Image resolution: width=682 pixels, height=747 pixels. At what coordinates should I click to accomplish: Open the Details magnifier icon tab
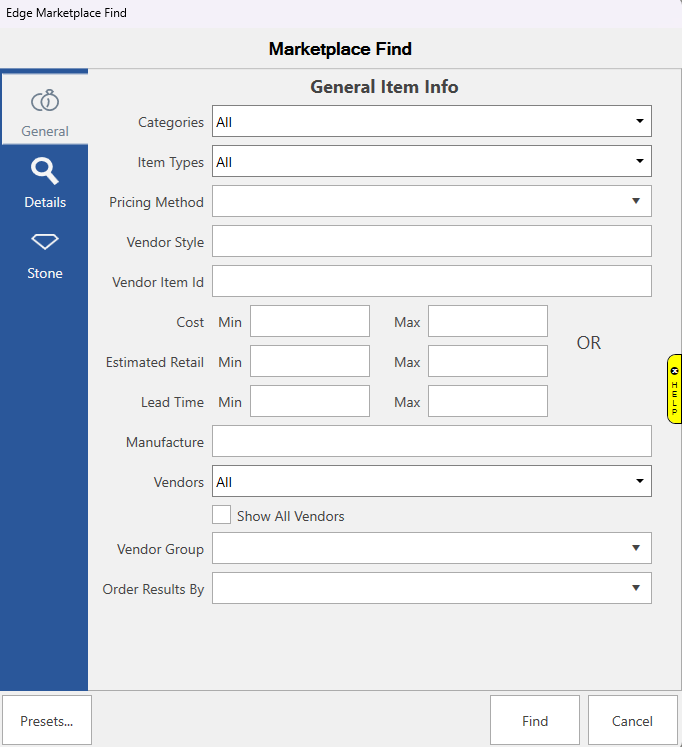[x=45, y=171]
